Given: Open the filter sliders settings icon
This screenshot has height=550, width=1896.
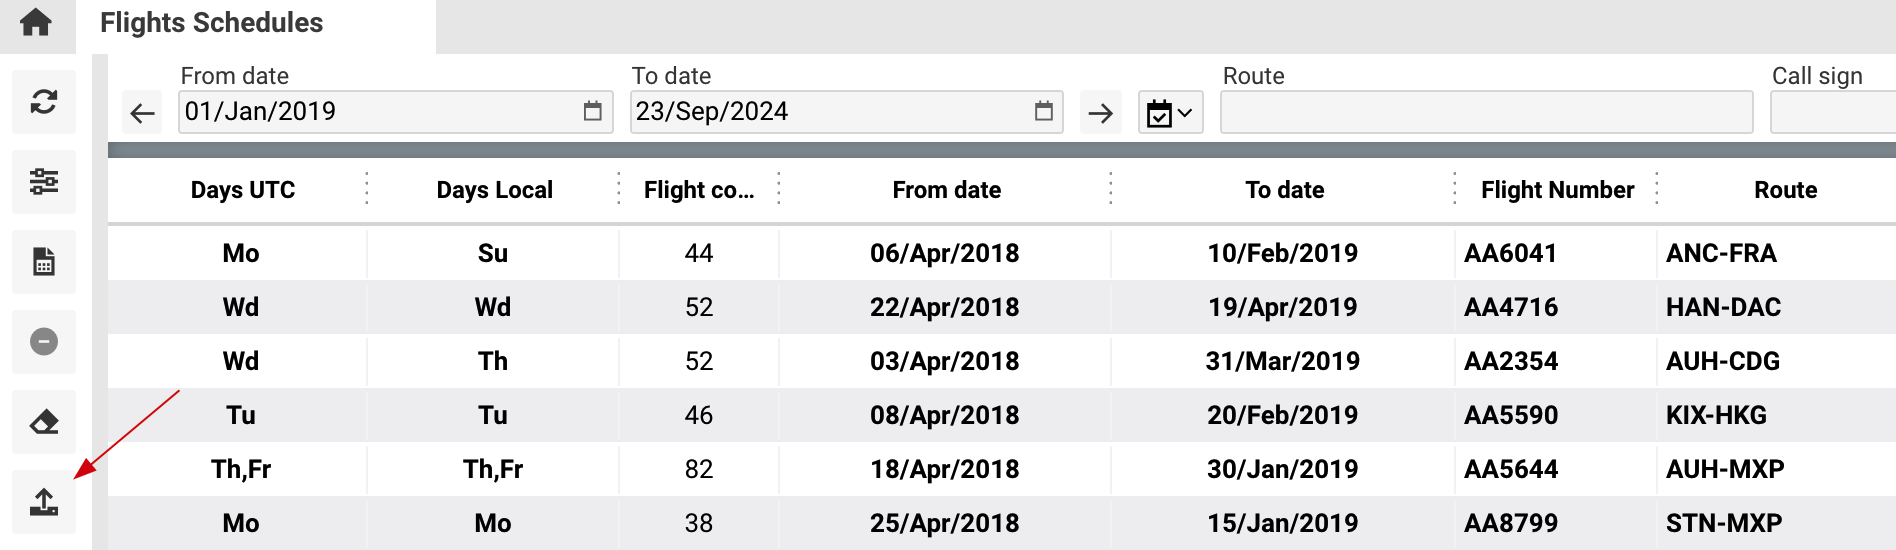Looking at the screenshot, I should [44, 181].
